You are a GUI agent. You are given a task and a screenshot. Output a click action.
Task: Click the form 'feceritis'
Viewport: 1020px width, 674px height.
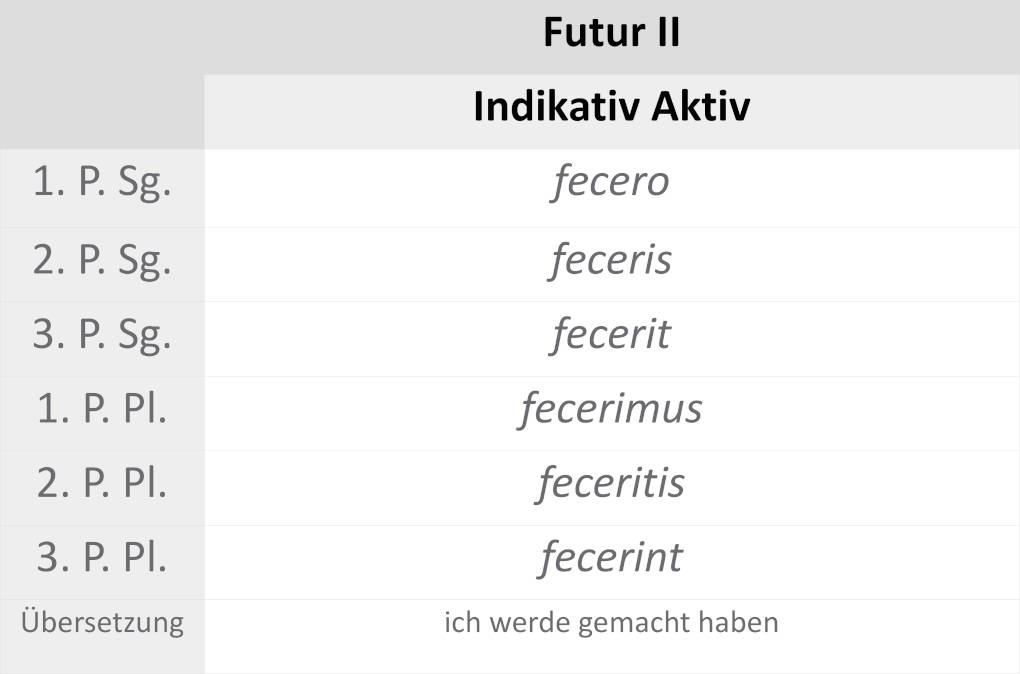[x=611, y=483]
